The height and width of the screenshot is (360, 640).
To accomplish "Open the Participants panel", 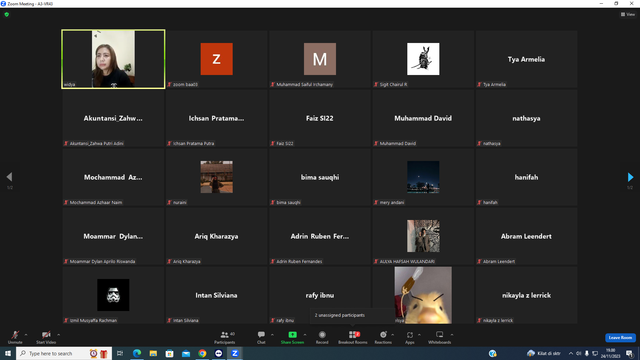I will point(224,337).
